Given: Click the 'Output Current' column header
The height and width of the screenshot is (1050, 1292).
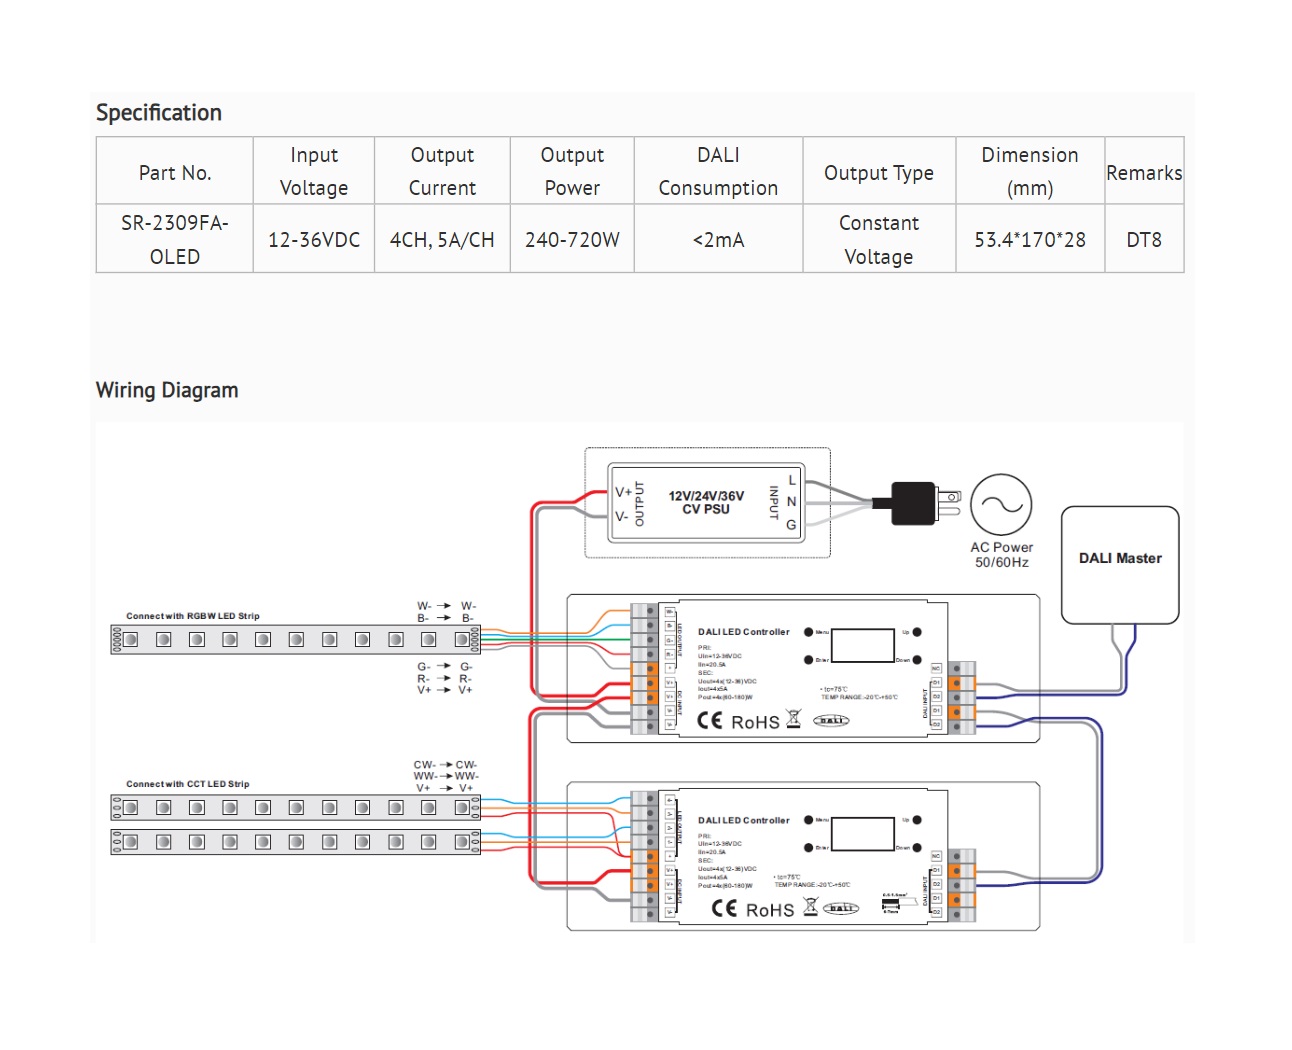Looking at the screenshot, I should pos(442,171).
